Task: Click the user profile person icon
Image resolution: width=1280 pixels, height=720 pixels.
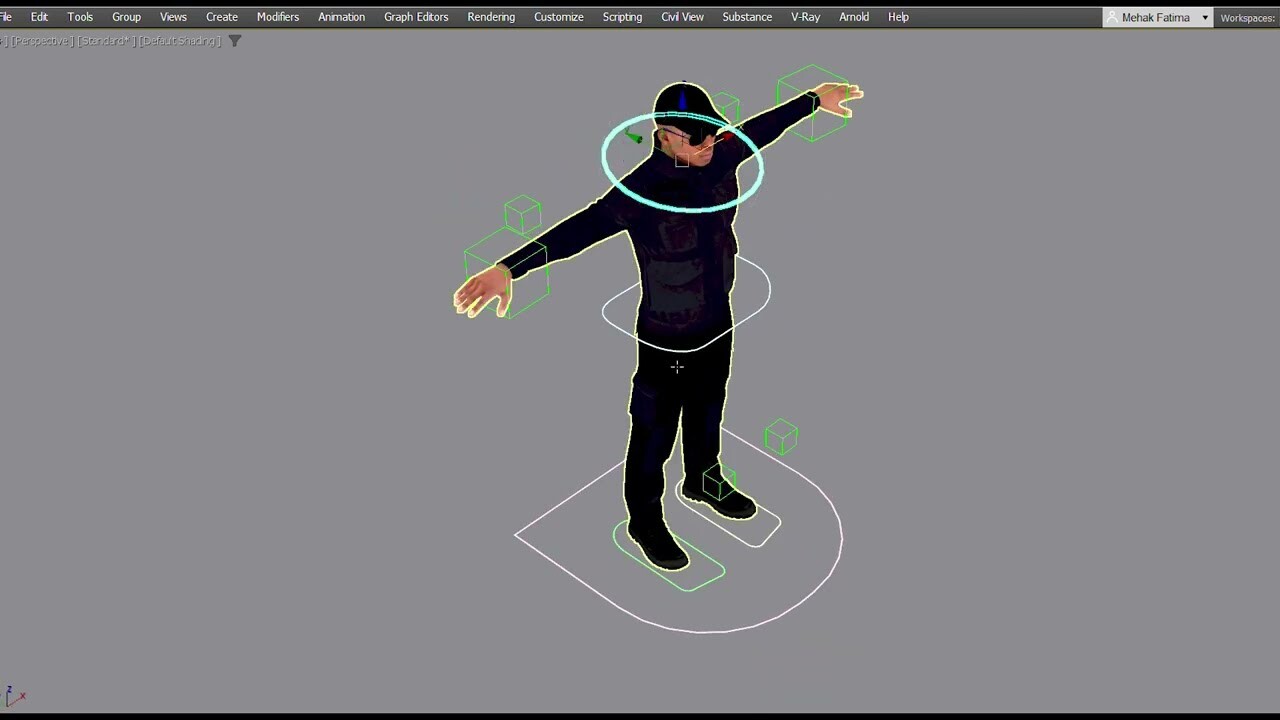Action: [x=1110, y=16]
